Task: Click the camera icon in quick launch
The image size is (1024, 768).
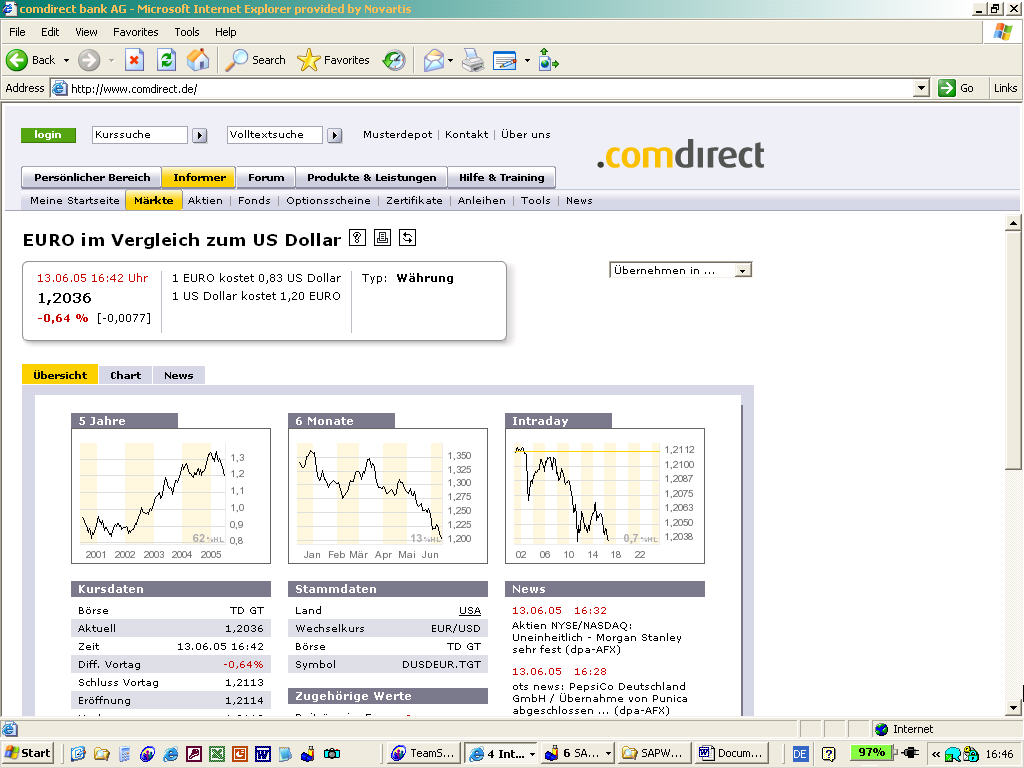Action: point(332,754)
